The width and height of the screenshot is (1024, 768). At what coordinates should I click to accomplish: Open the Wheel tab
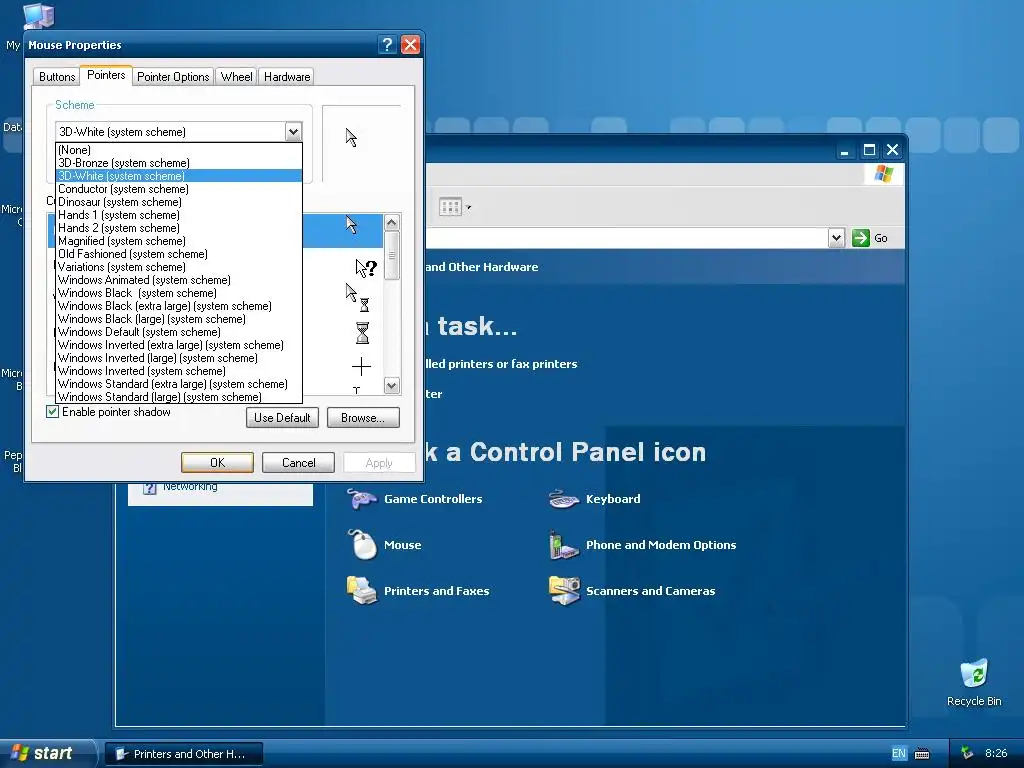(x=236, y=77)
